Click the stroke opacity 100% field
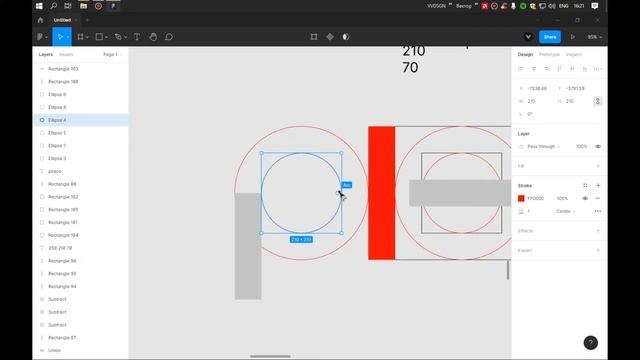Screen dimensions: 640x360 click(562, 198)
